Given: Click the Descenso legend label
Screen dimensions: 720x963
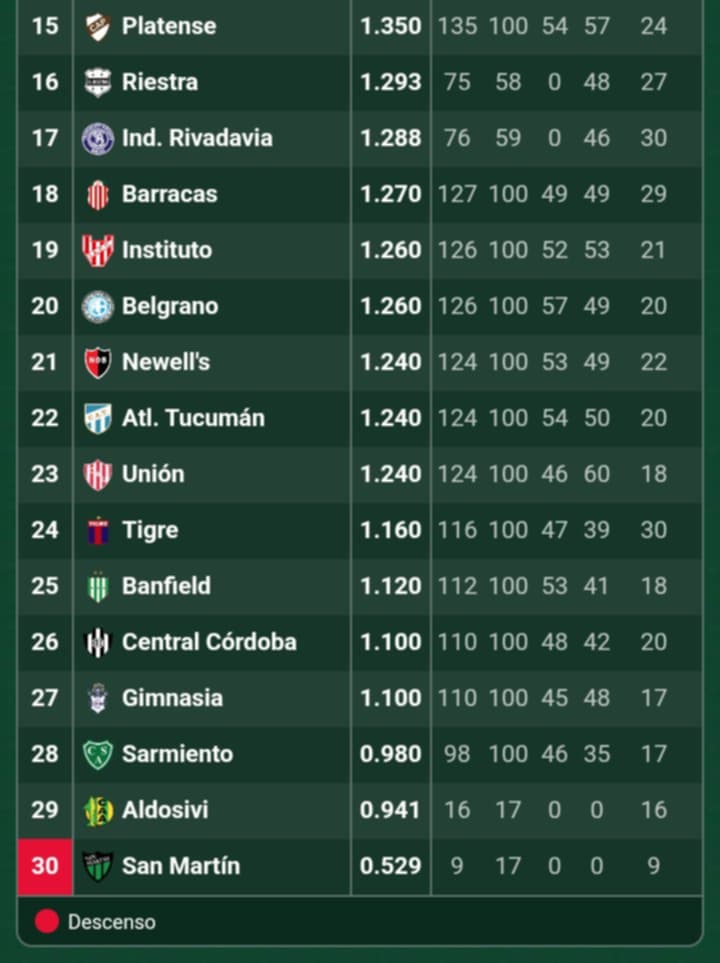Looking at the screenshot, I should click(x=111, y=922).
